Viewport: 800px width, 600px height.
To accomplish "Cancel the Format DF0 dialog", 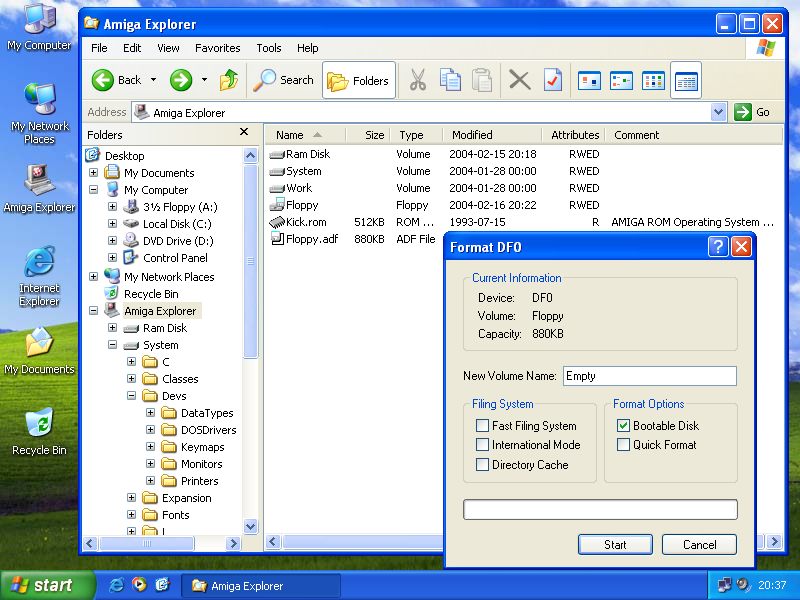I will pyautogui.click(x=699, y=544).
